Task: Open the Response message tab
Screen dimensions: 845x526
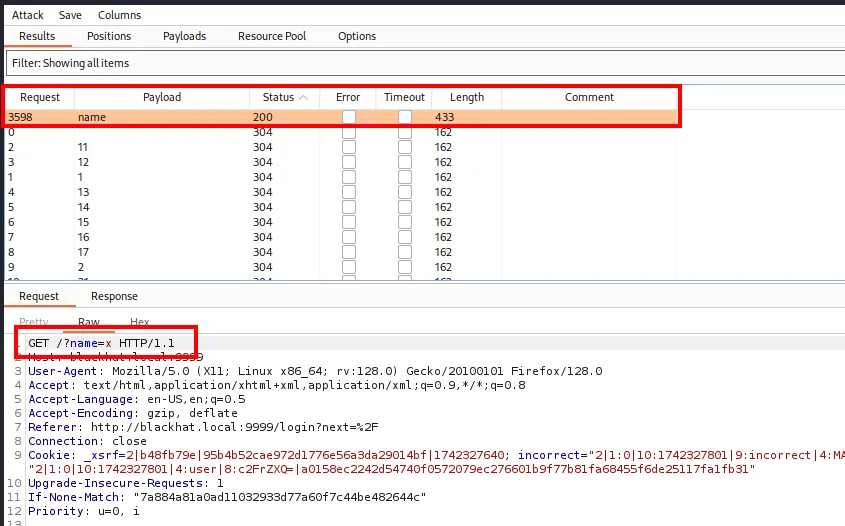Action: click(x=114, y=296)
